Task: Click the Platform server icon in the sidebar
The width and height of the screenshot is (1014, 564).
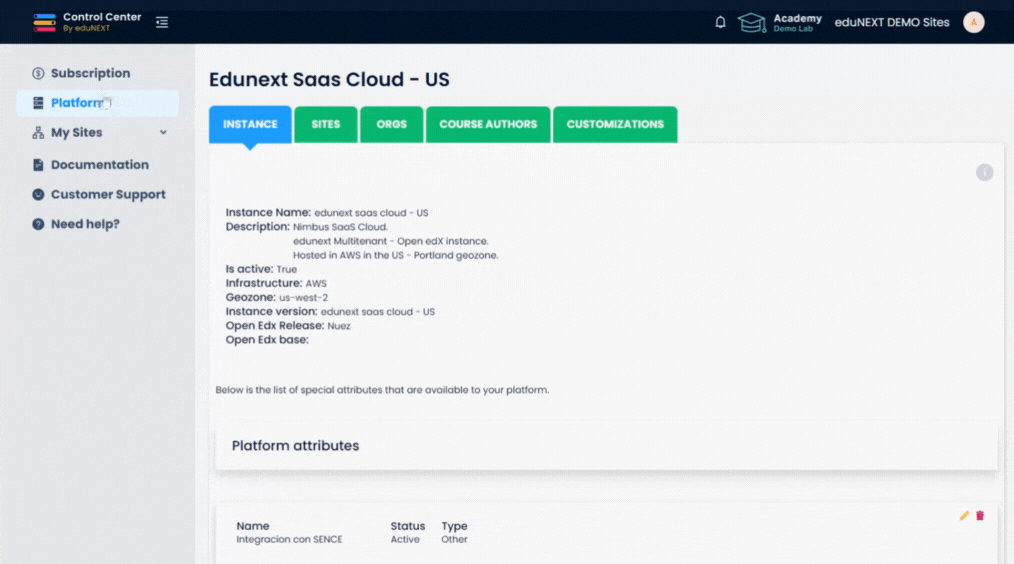Action: click(x=38, y=103)
